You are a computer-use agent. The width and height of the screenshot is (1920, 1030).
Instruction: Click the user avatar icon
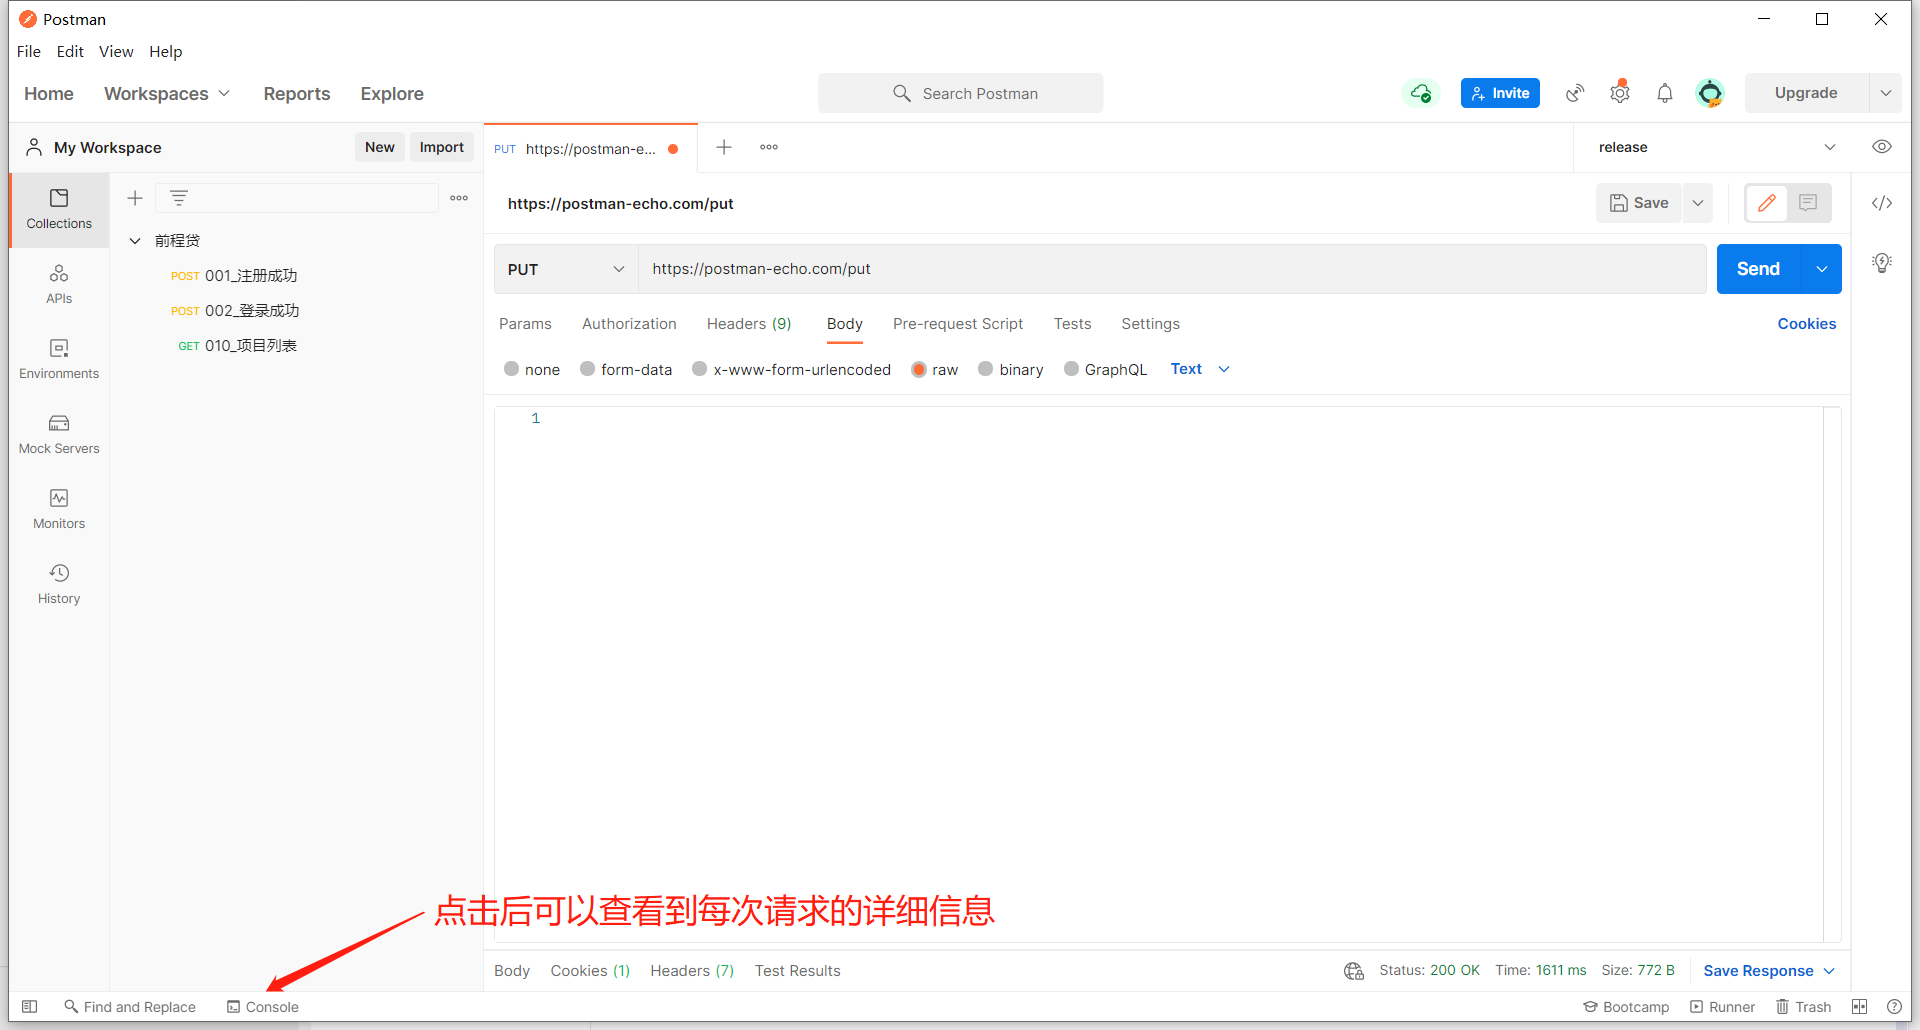tap(1710, 93)
